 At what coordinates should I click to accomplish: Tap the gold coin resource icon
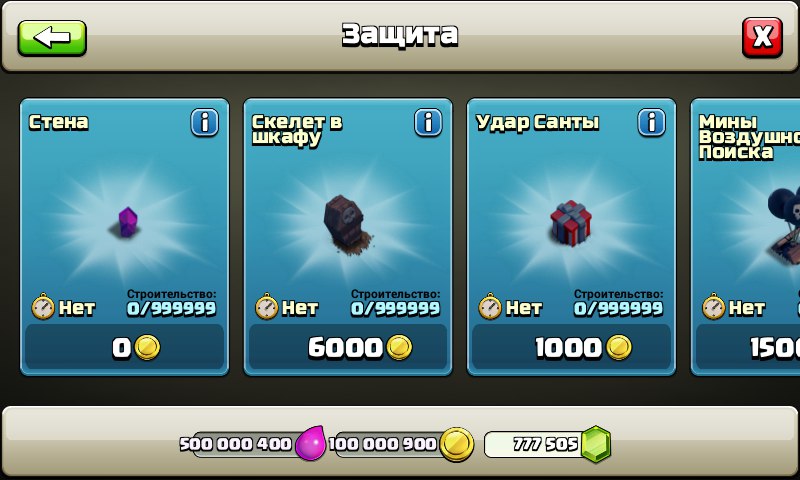457,444
